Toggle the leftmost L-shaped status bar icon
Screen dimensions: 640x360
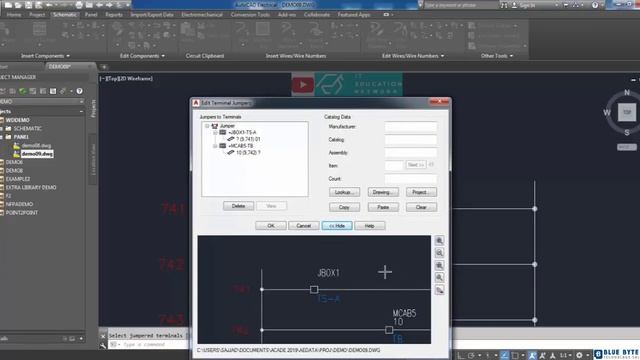point(460,356)
